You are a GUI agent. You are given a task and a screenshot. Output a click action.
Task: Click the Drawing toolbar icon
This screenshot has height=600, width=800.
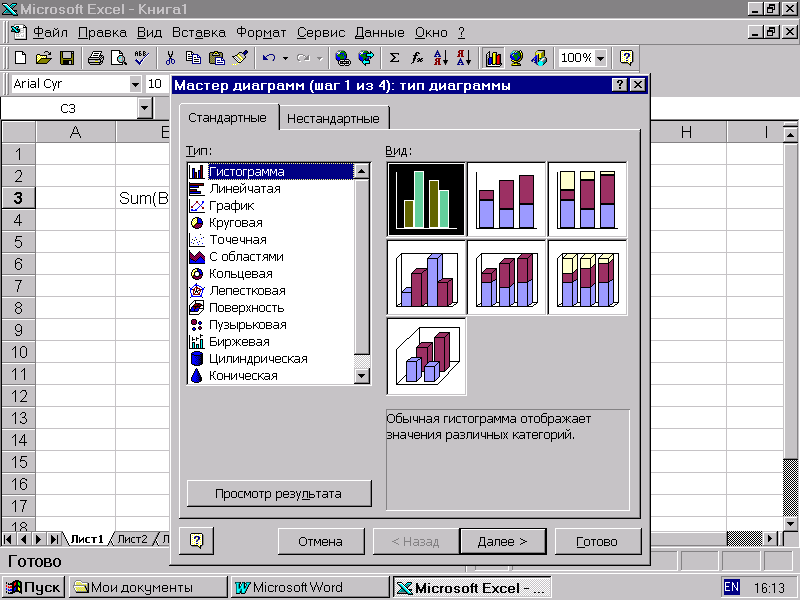pyautogui.click(x=539, y=58)
